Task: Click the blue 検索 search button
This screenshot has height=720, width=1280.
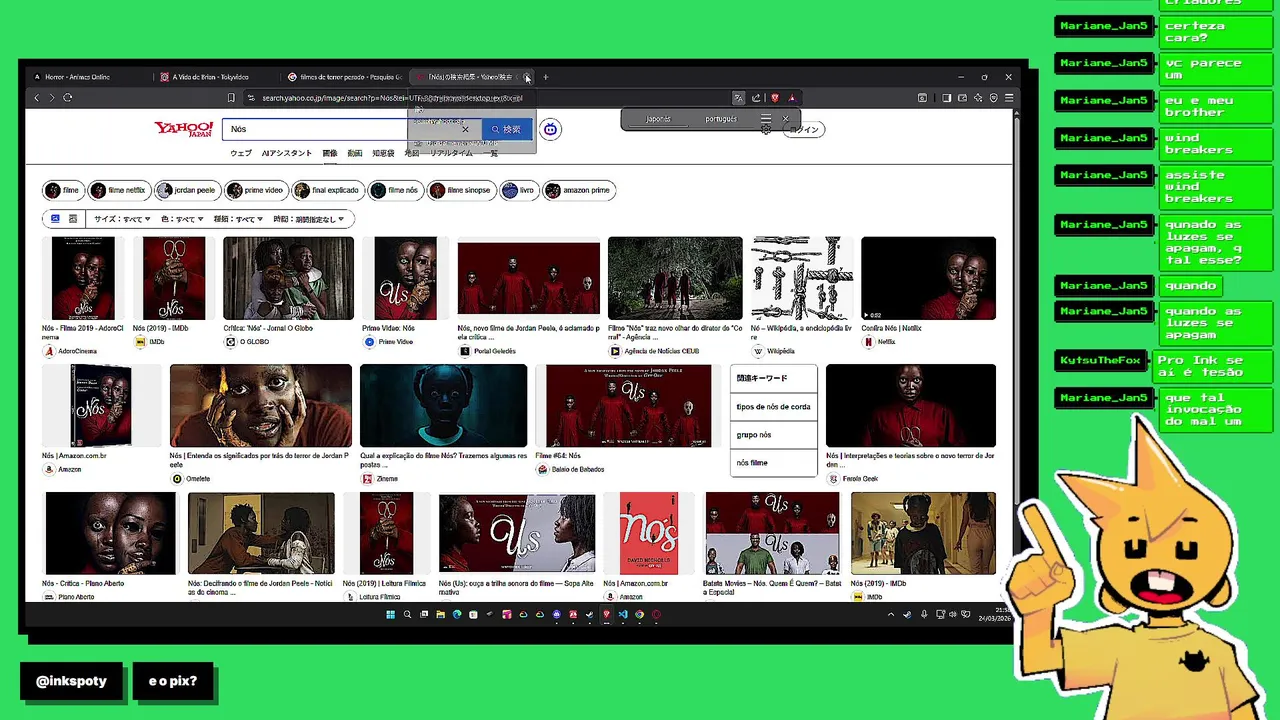Action: click(507, 129)
